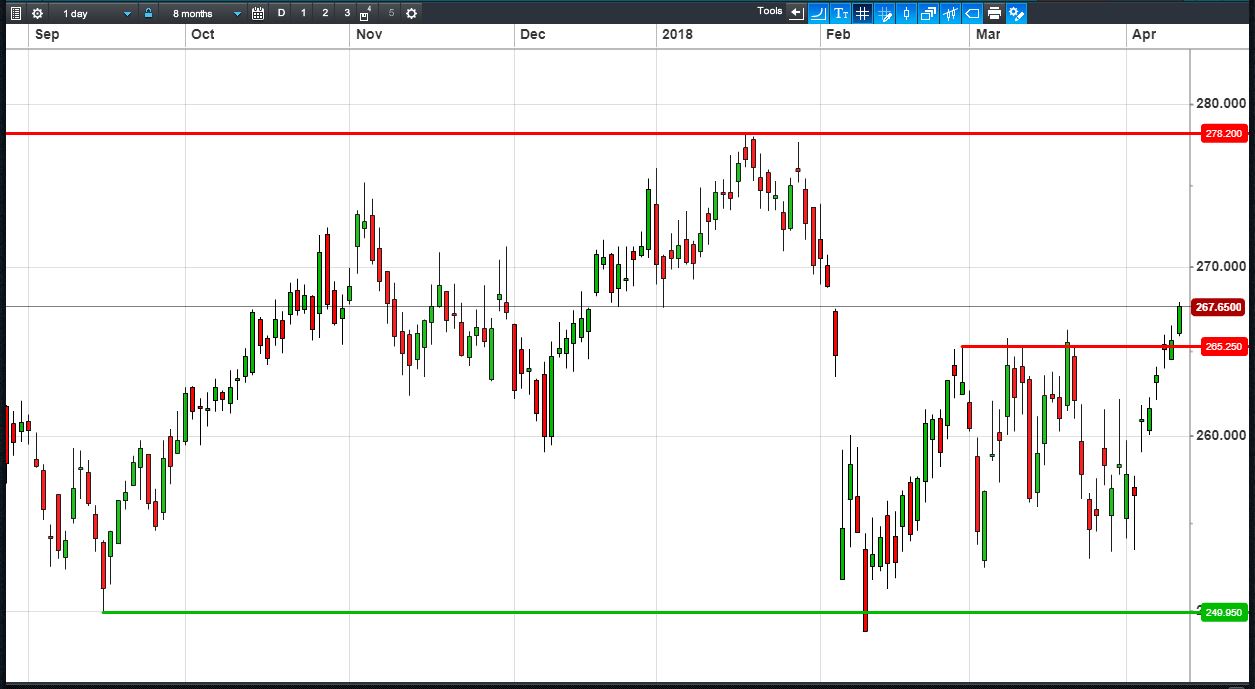
Task: Select the D preset button
Action: click(281, 13)
